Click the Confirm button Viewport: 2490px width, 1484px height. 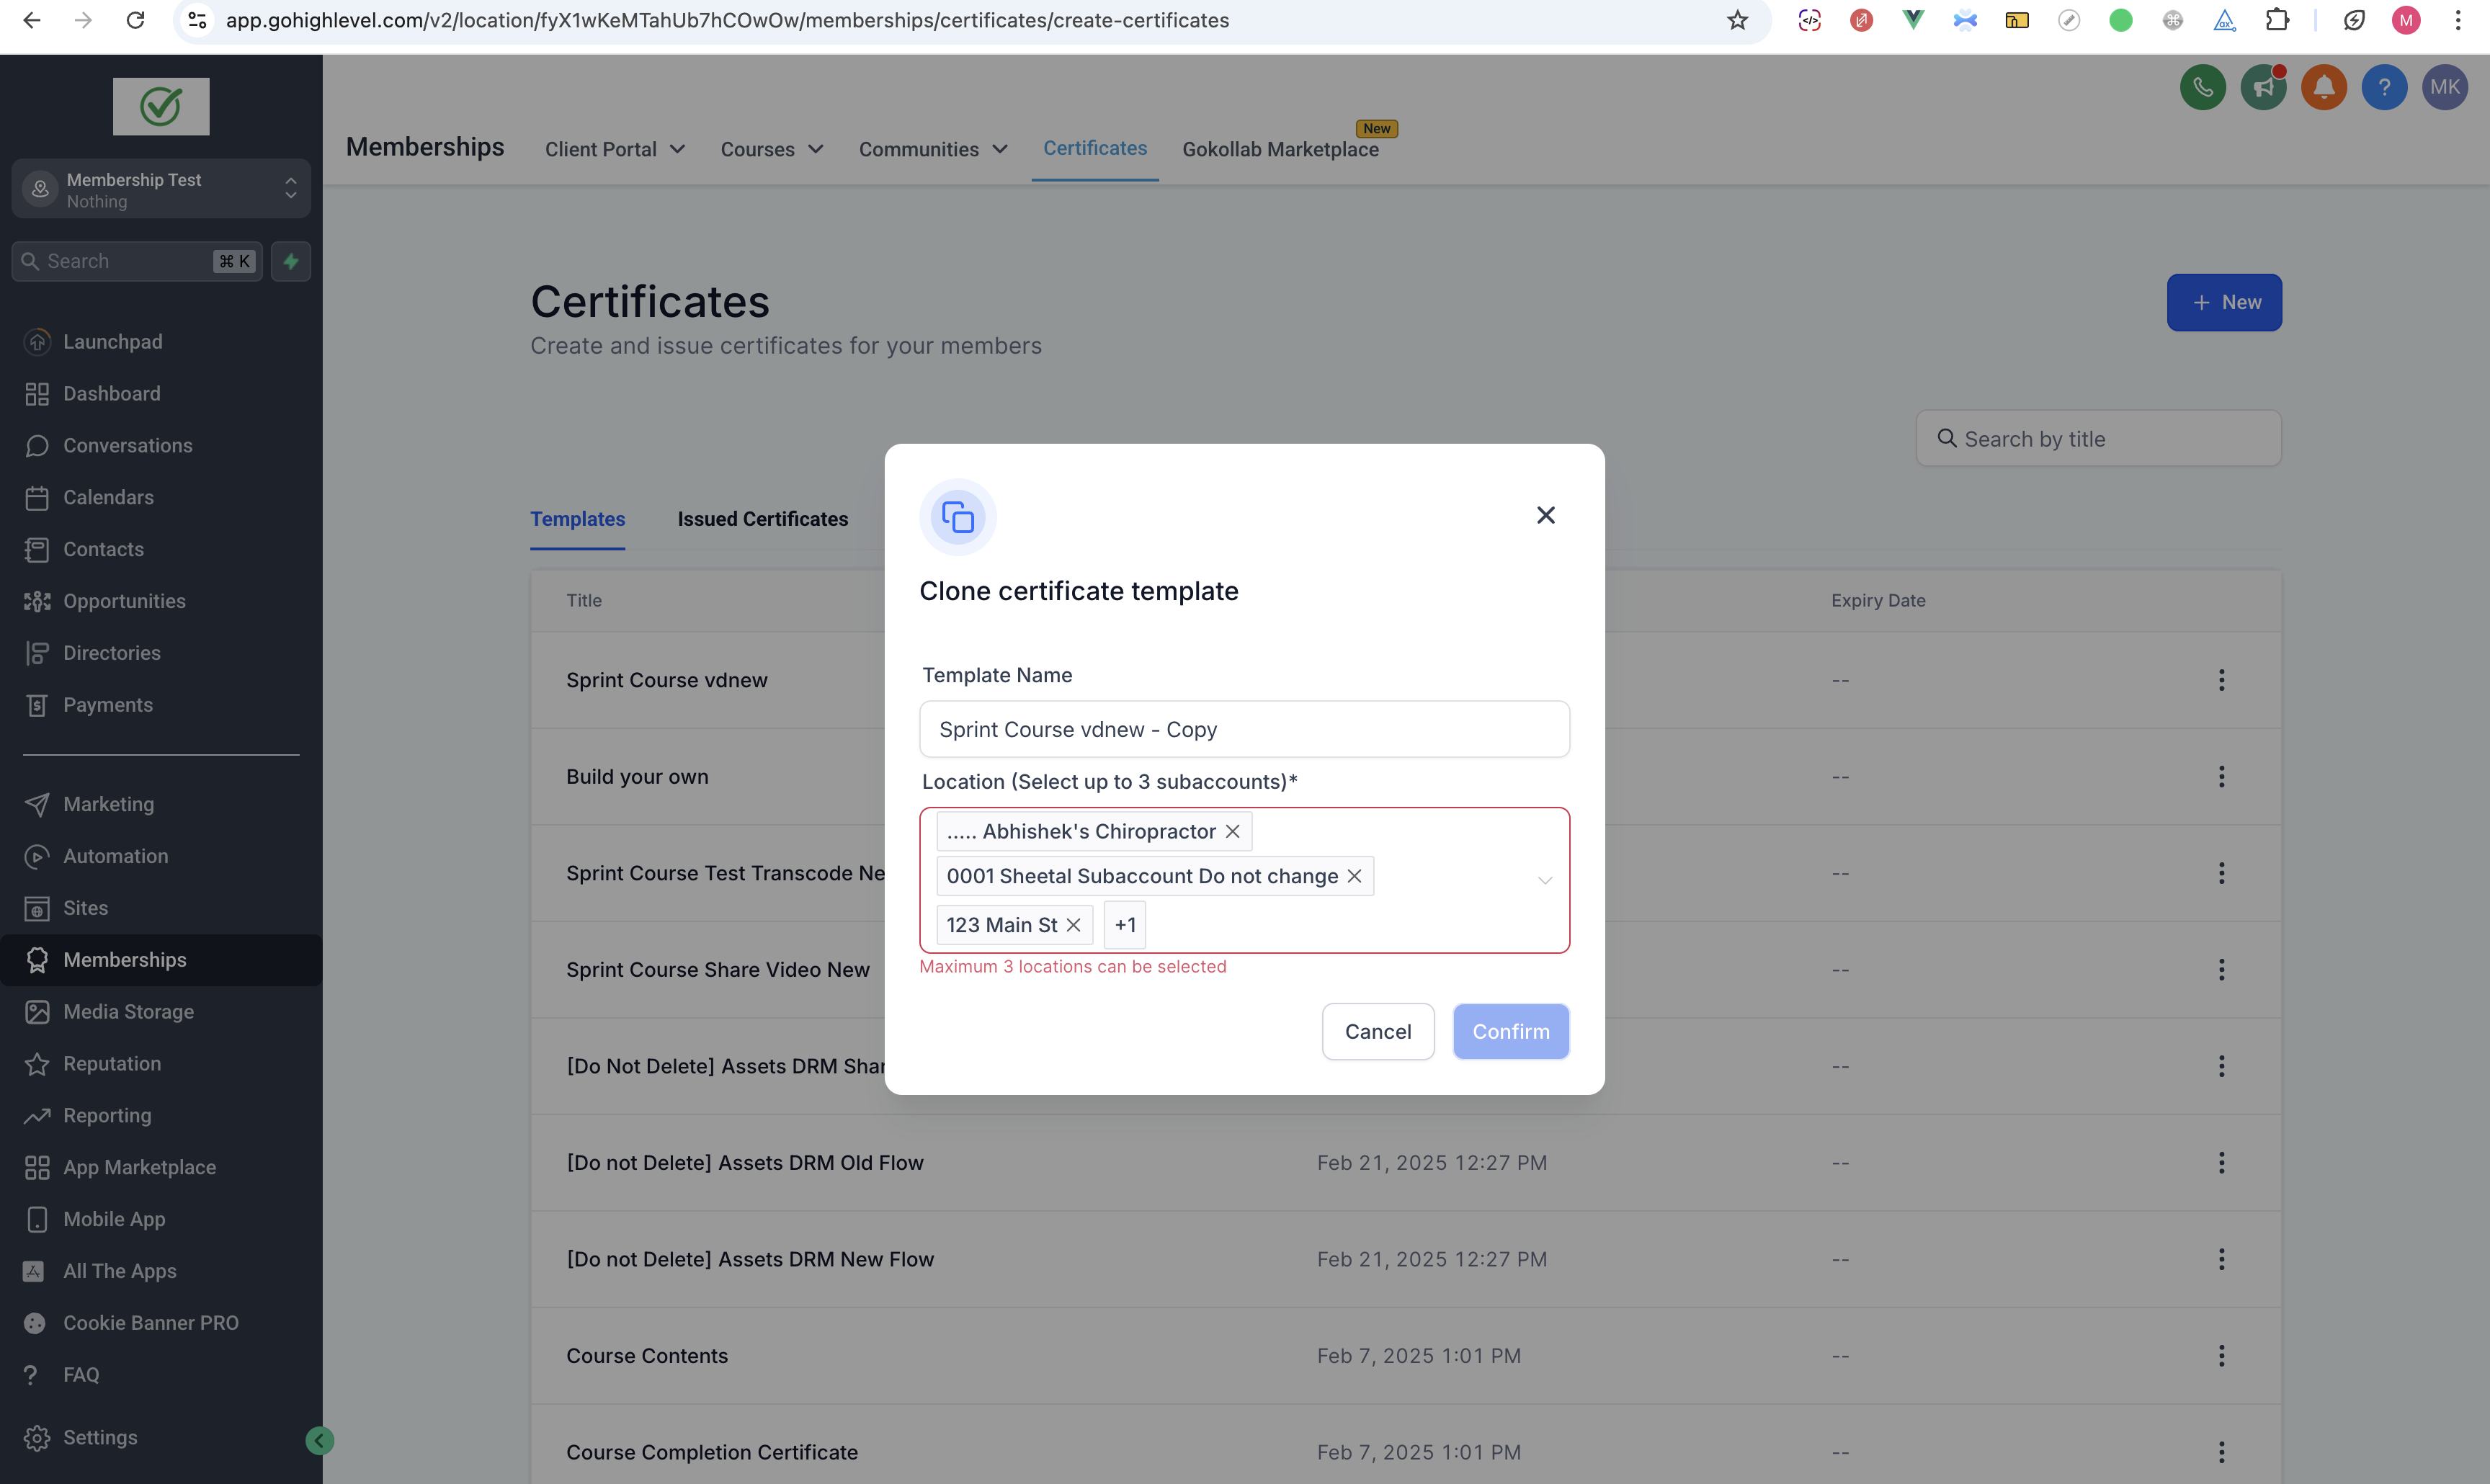coord(1510,1031)
